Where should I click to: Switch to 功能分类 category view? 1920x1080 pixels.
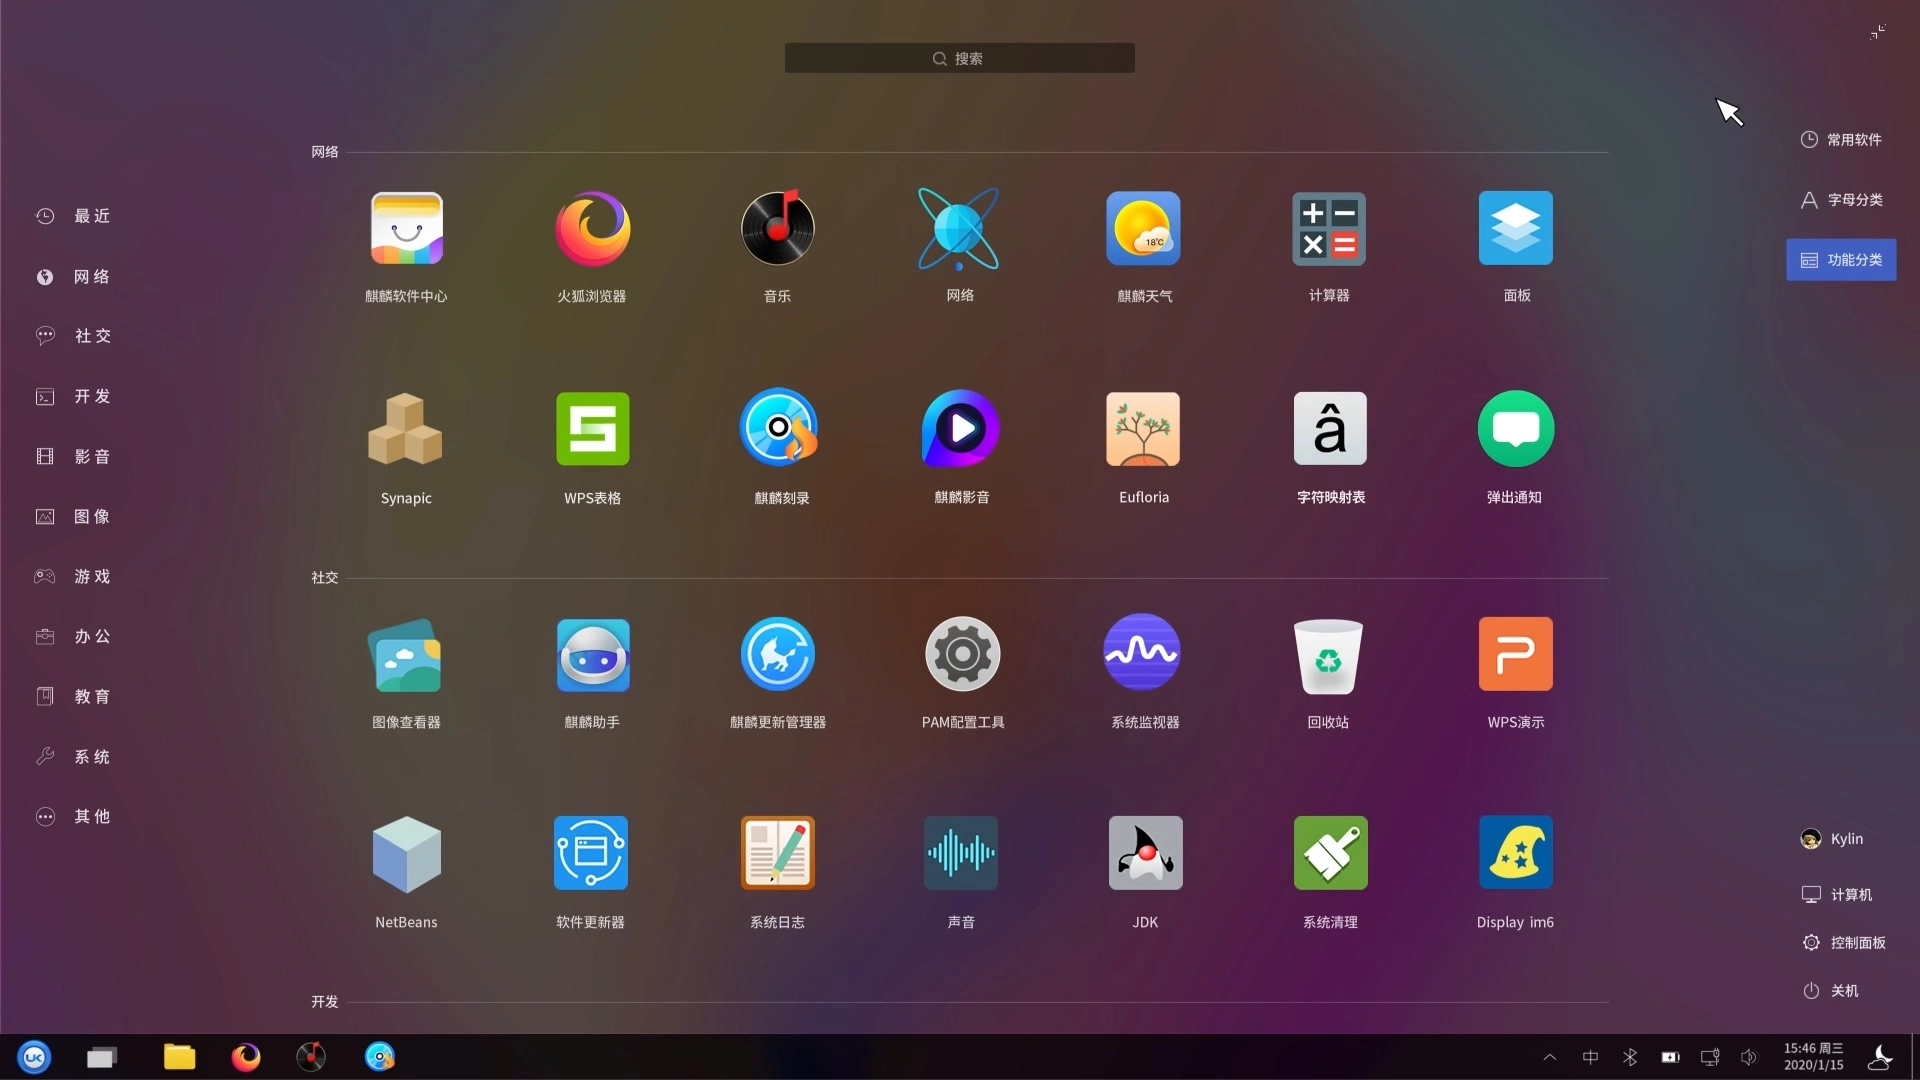(1841, 260)
